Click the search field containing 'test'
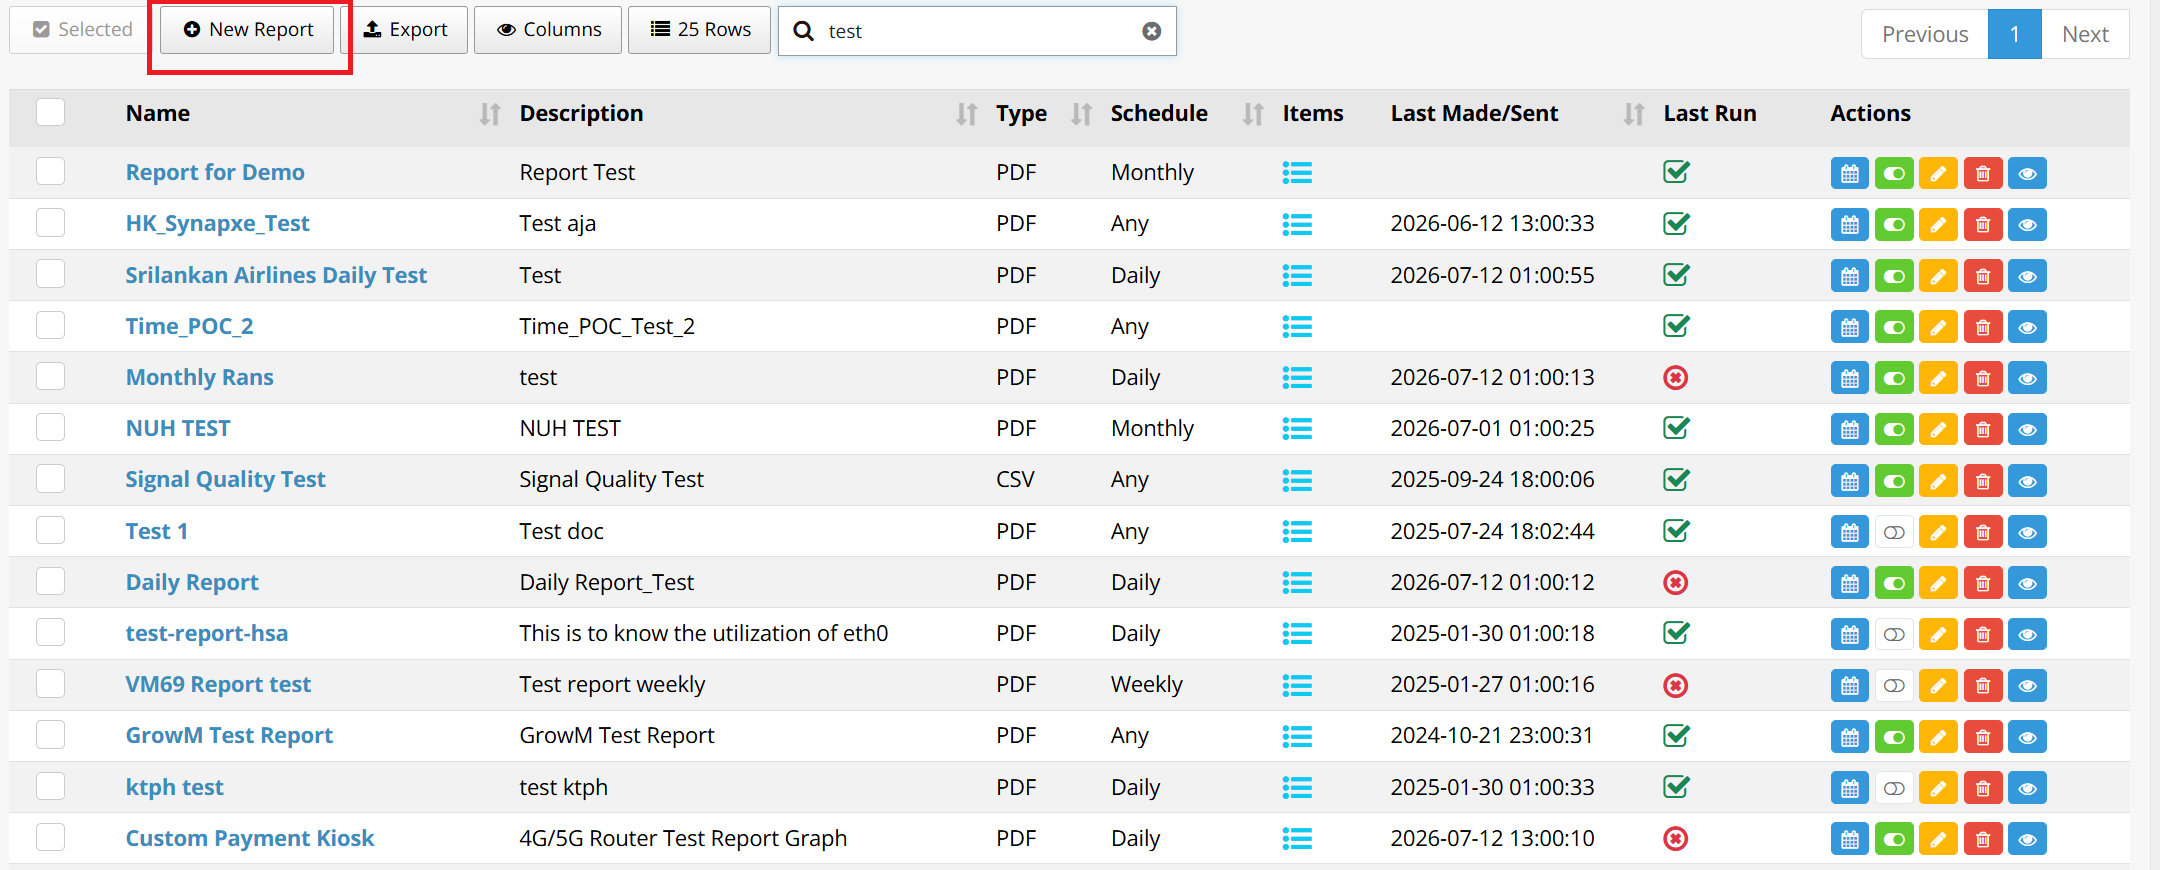 [x=977, y=31]
